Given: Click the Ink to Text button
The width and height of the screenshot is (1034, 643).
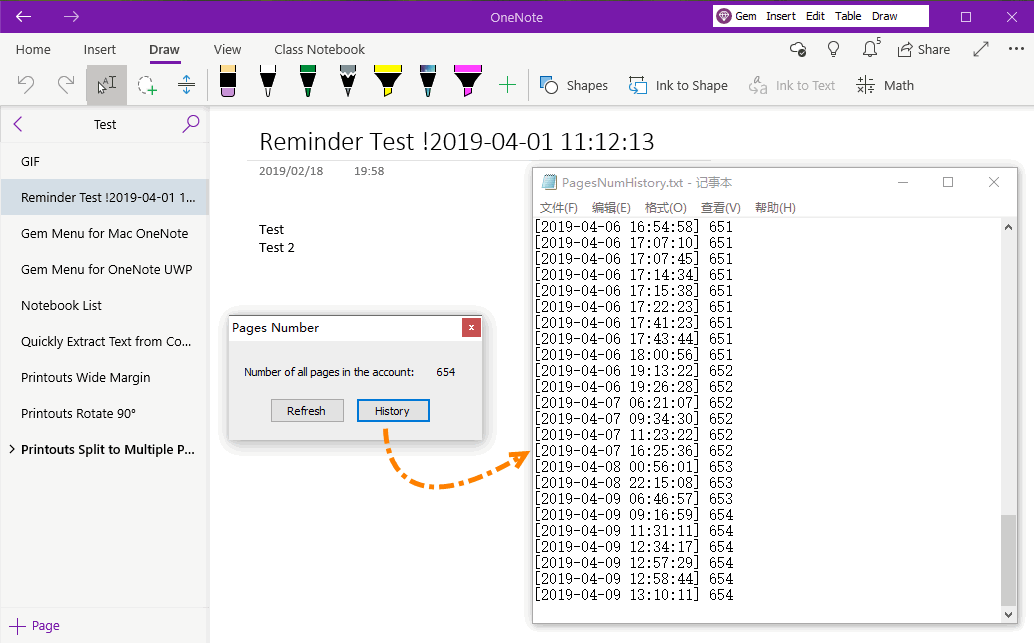Looking at the screenshot, I should 791,85.
